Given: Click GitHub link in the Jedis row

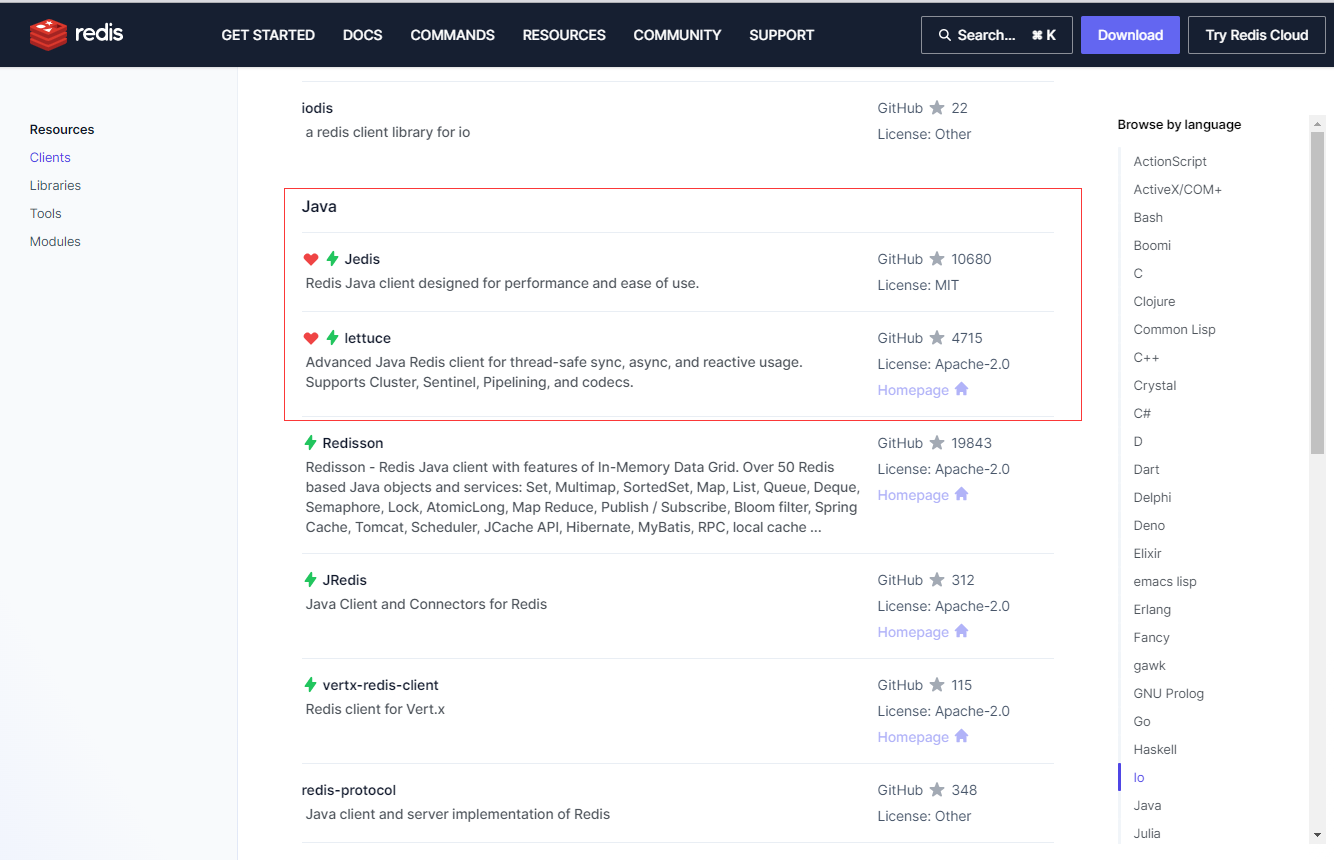Looking at the screenshot, I should click(x=900, y=259).
